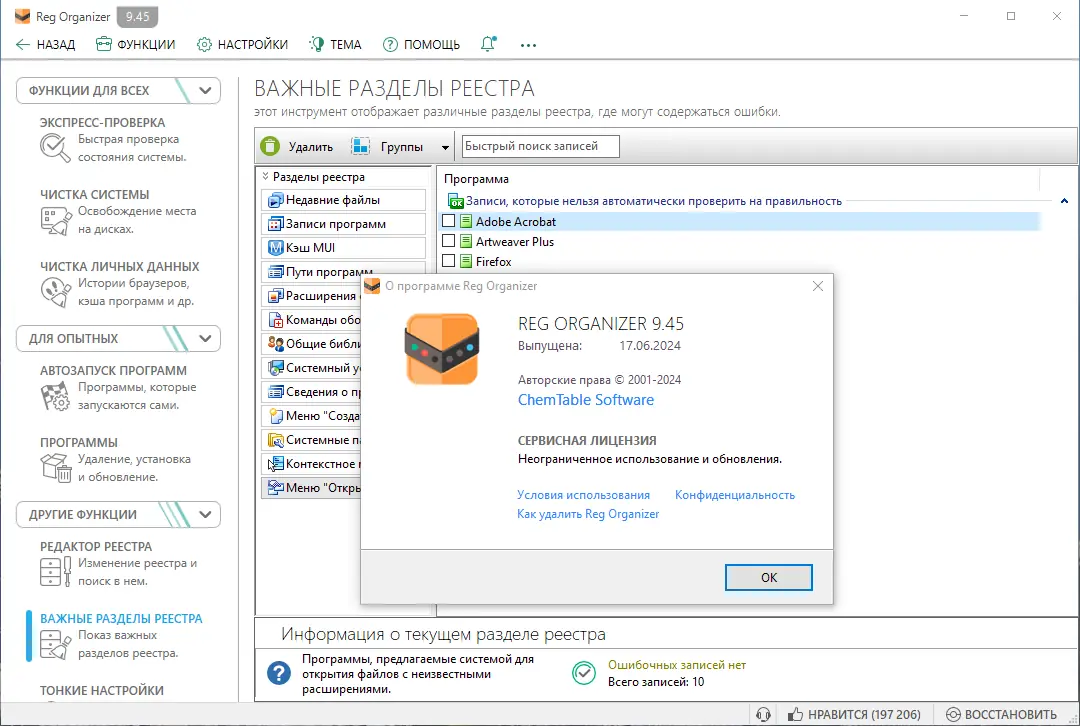Open the Условия использования link

click(x=583, y=495)
